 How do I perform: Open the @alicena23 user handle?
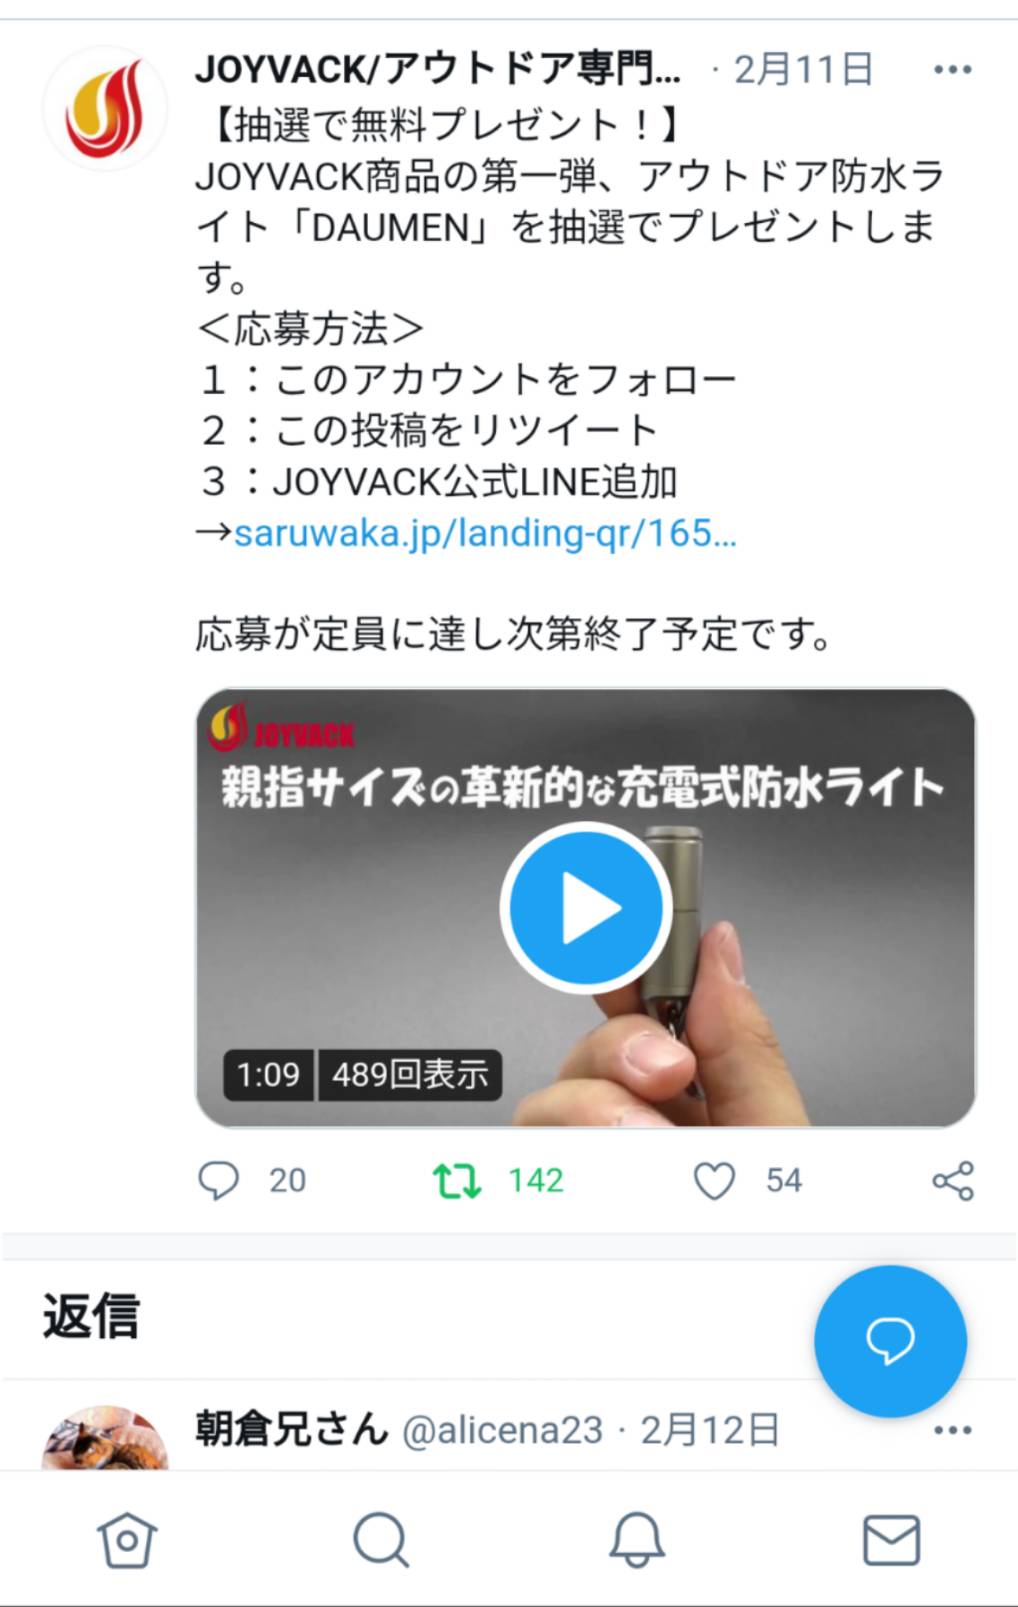point(502,1430)
